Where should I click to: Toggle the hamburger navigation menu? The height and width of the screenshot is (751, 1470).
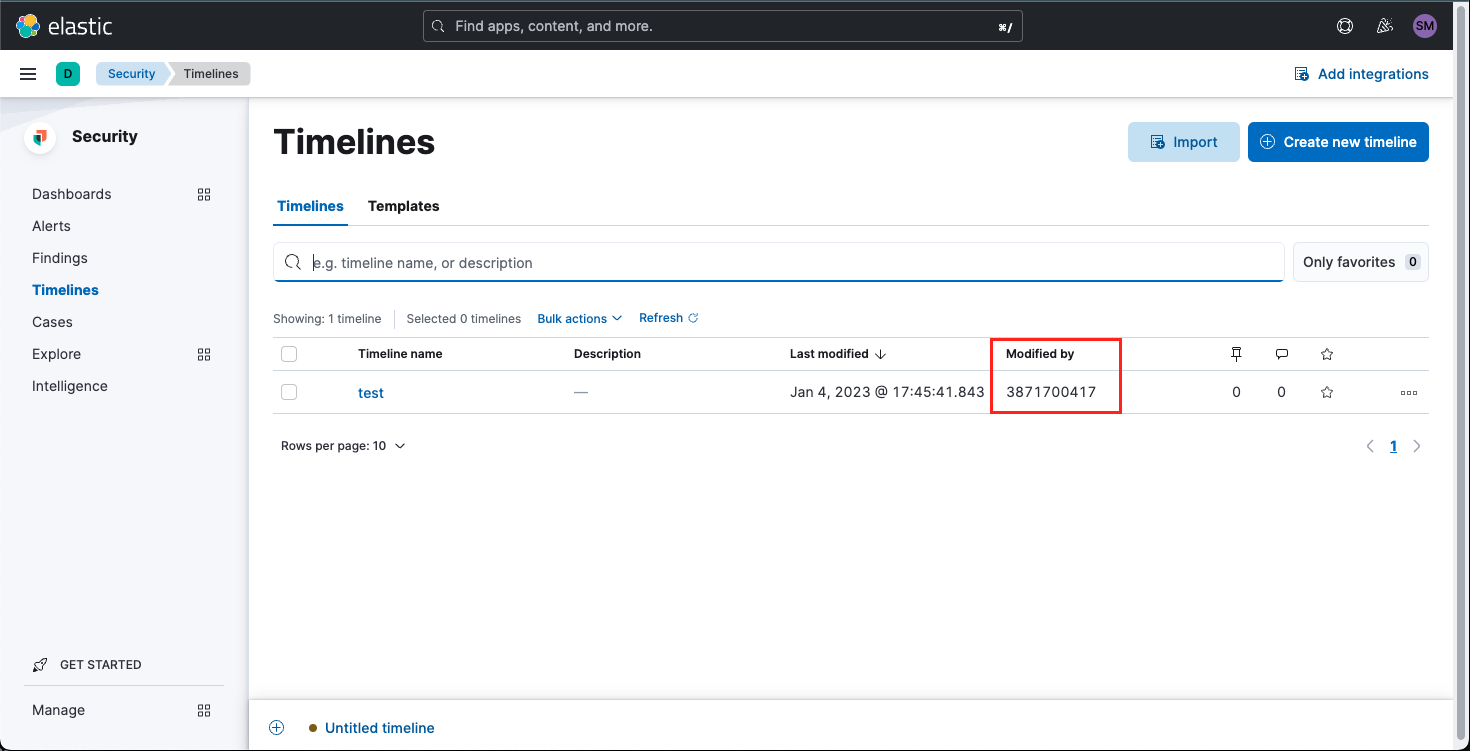click(x=28, y=74)
